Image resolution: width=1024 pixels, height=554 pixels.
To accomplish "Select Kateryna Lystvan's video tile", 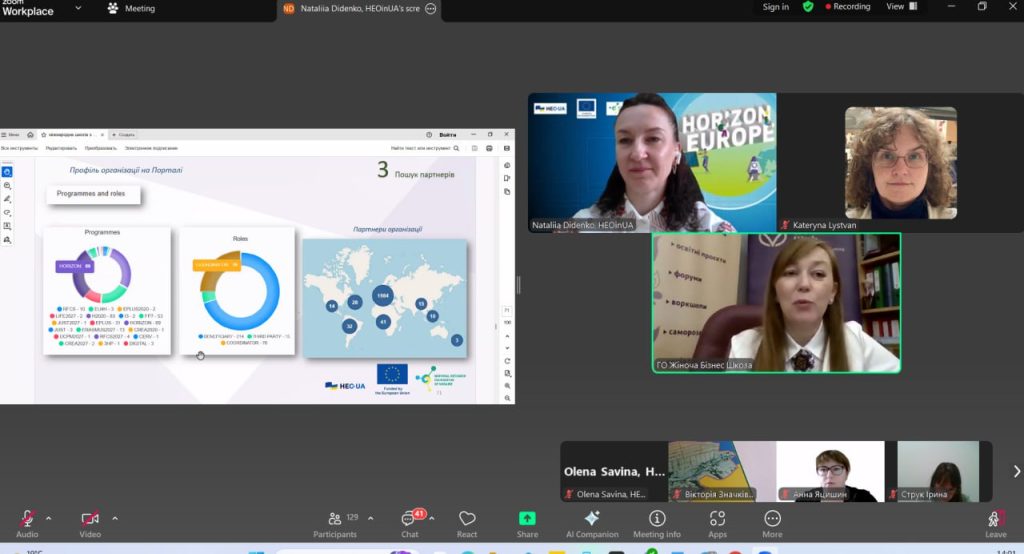I will tap(900, 163).
